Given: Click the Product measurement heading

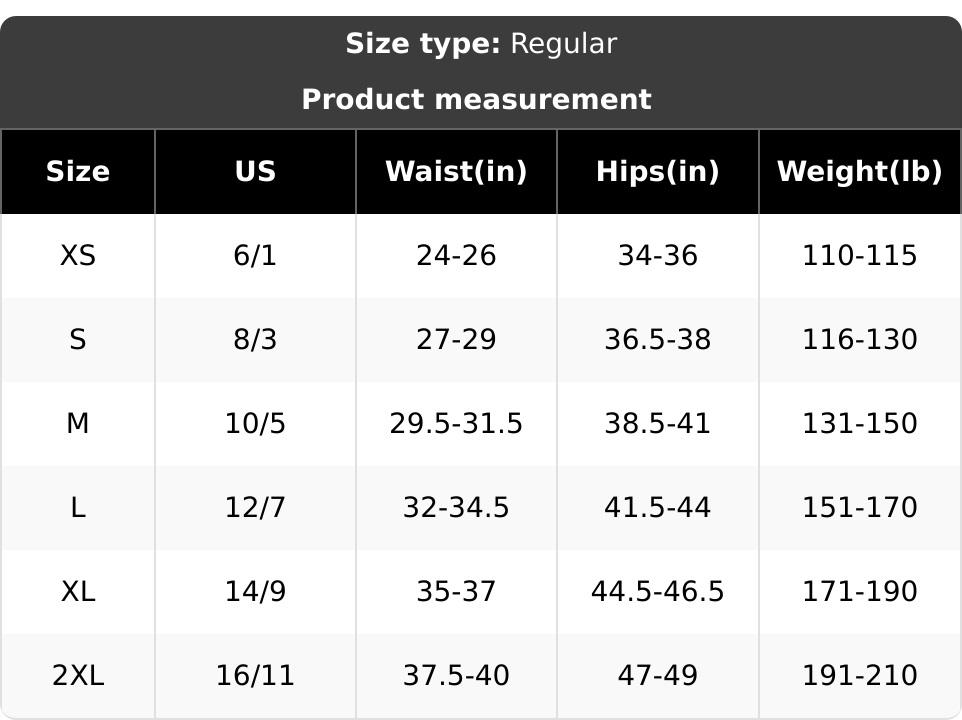Looking at the screenshot, I should pos(476,100).
